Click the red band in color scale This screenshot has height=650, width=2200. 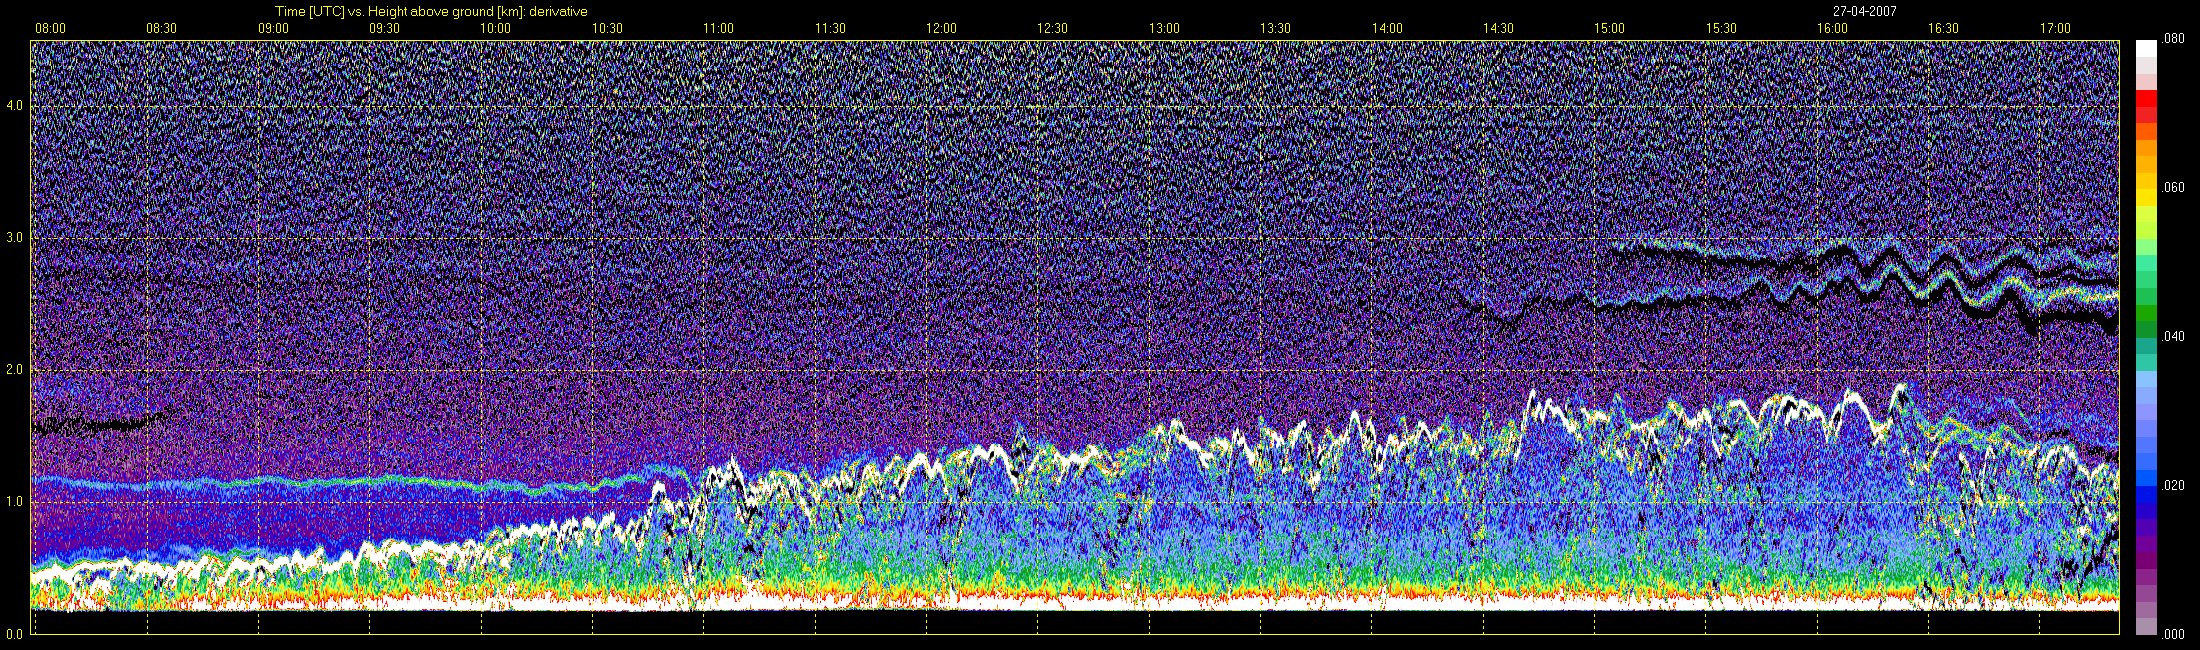2146,98
